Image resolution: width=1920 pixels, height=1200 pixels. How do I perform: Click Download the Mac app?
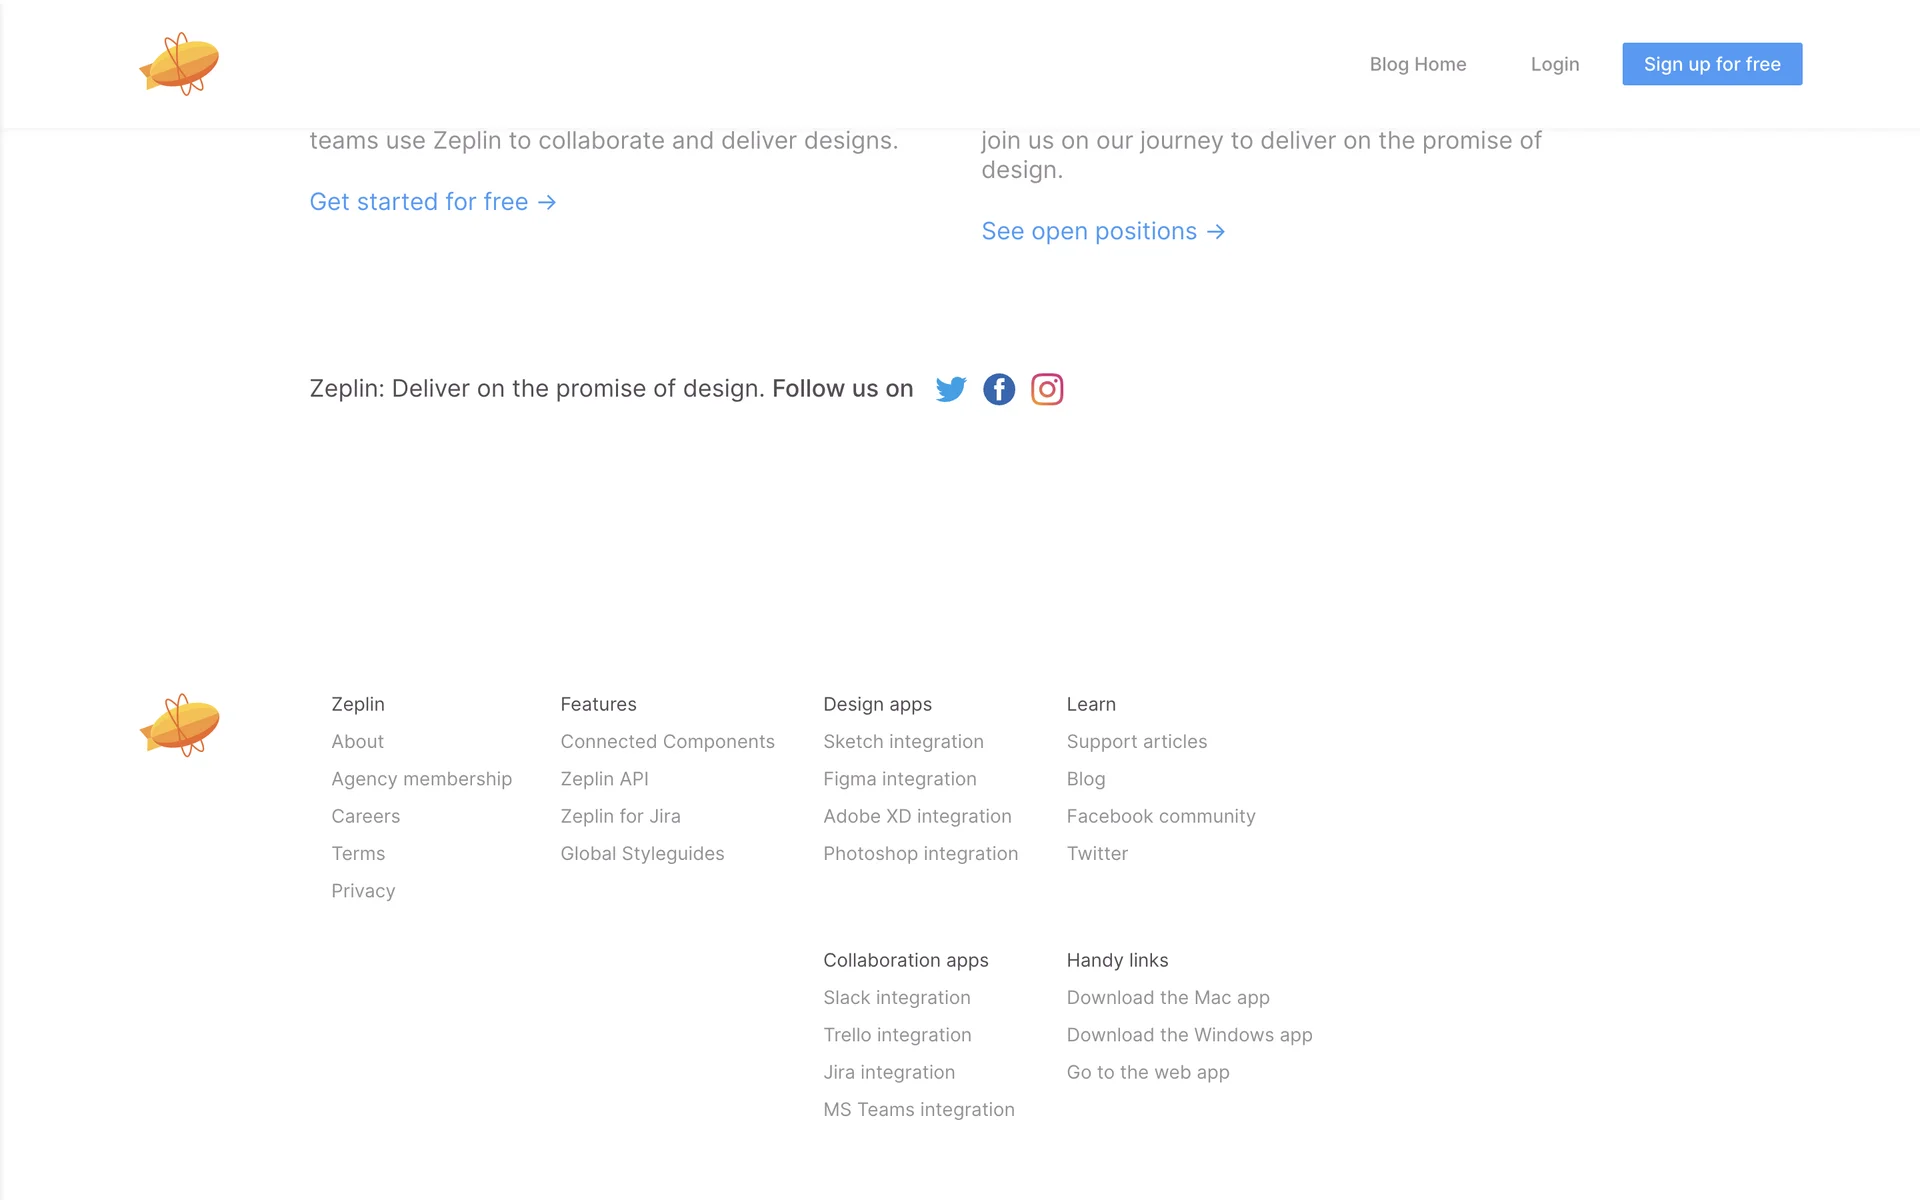coord(1167,998)
